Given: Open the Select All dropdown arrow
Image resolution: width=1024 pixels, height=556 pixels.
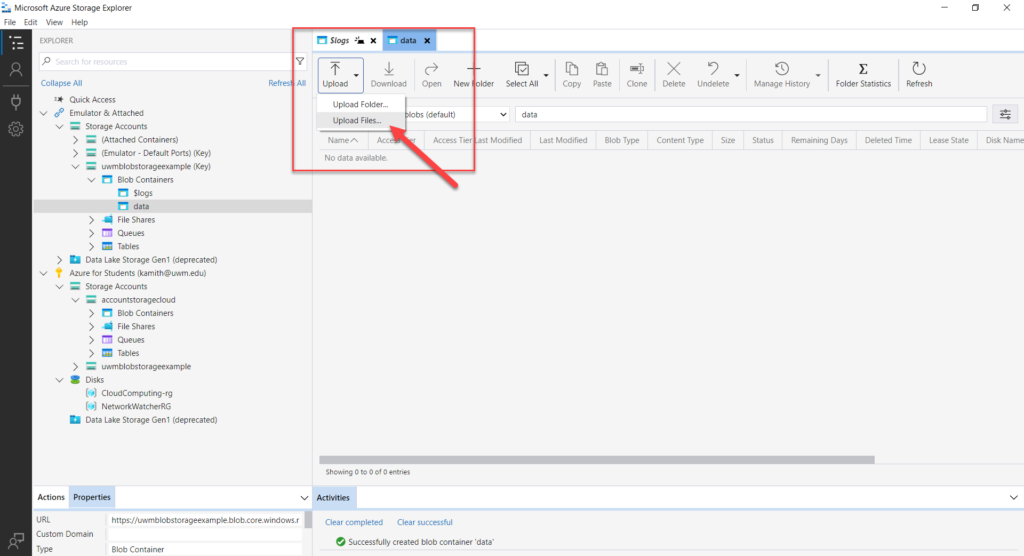Looking at the screenshot, I should (546, 75).
